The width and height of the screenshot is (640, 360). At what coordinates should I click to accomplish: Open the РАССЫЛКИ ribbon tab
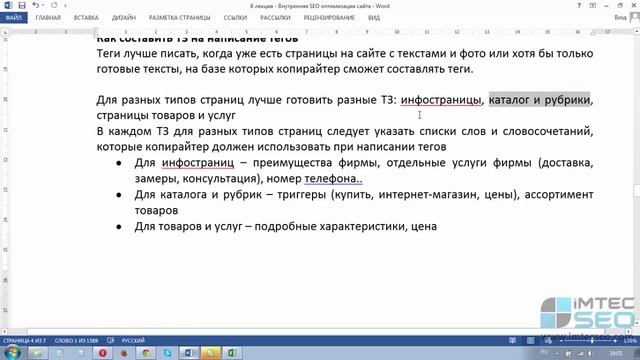tap(275, 18)
